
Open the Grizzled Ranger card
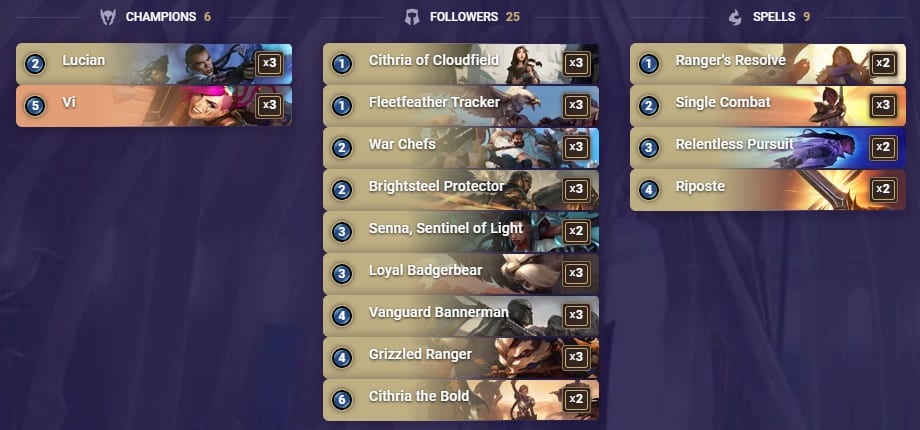point(461,358)
